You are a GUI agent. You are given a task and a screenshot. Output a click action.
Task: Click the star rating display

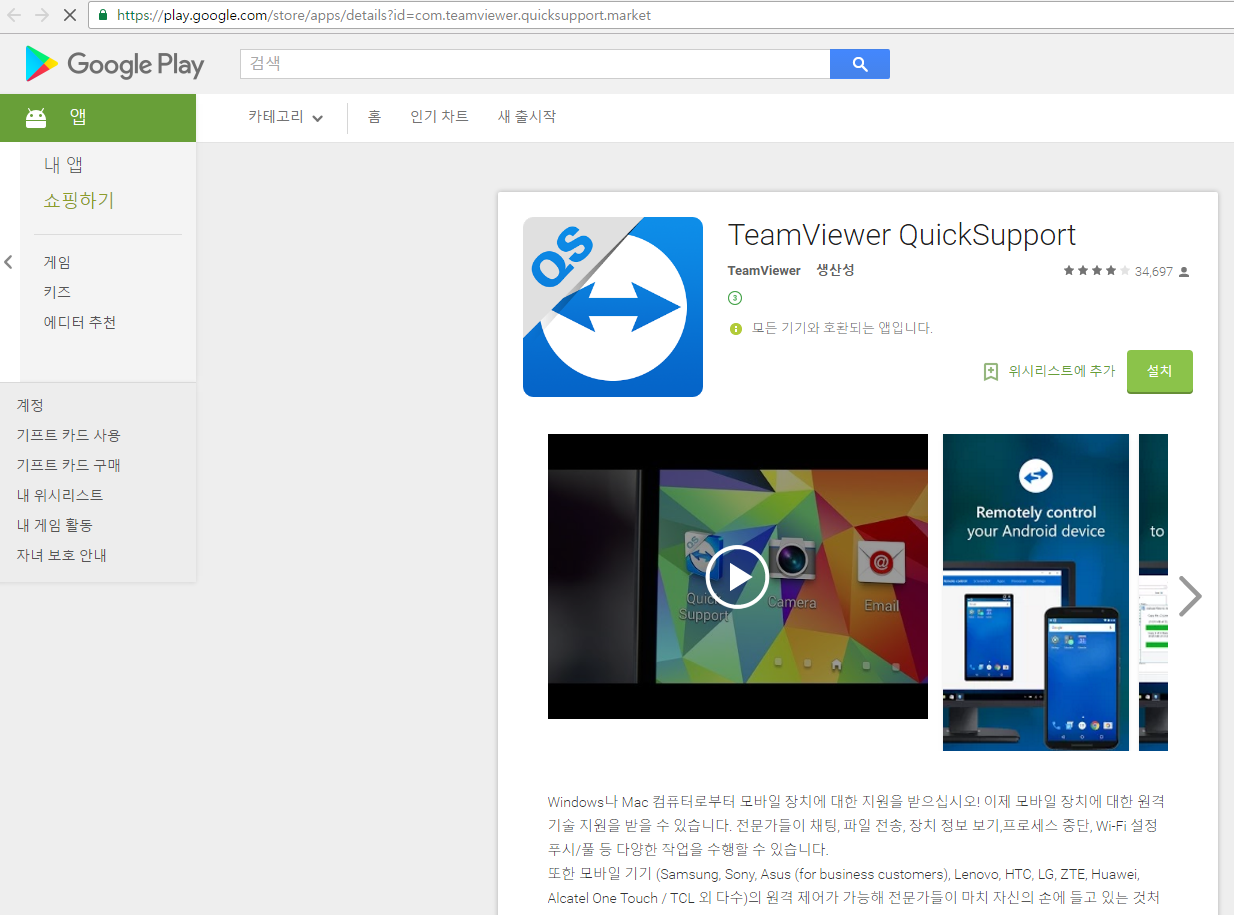click(x=1097, y=271)
